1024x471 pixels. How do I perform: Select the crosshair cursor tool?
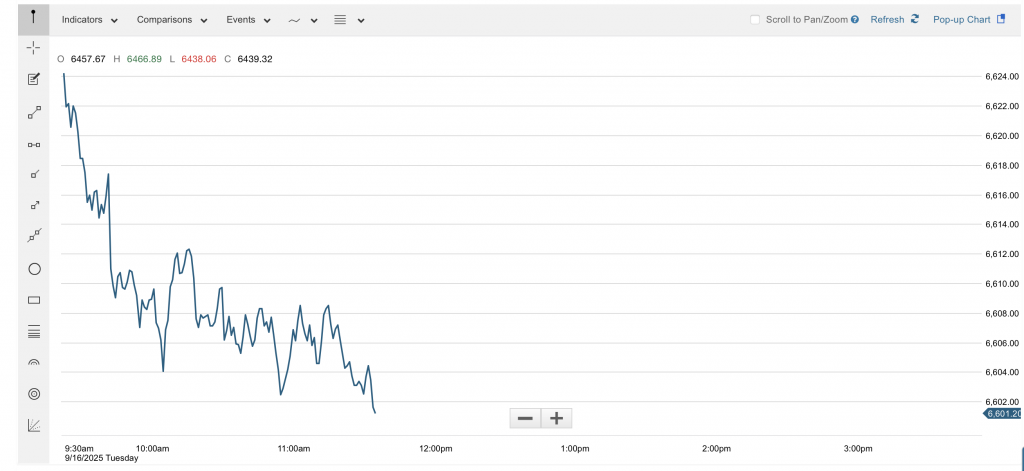[x=33, y=48]
